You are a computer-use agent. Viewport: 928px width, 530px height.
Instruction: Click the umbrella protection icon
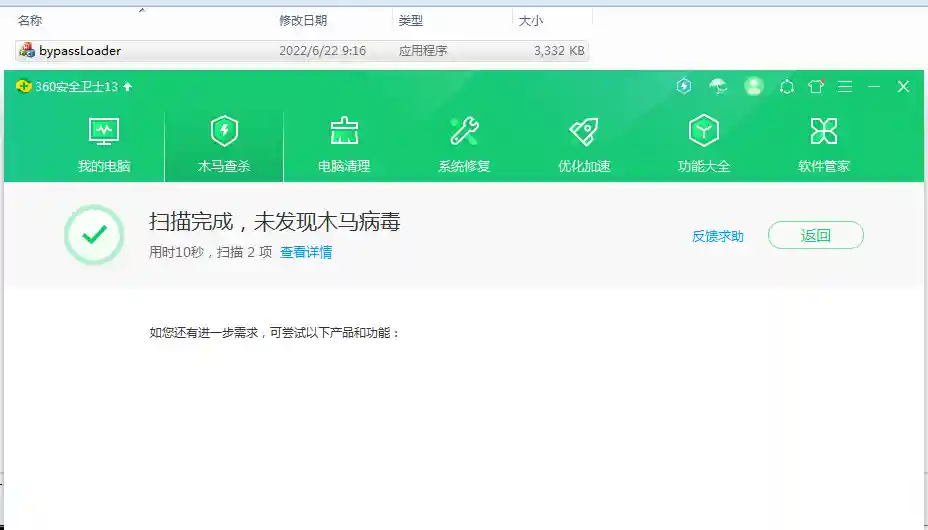718,87
